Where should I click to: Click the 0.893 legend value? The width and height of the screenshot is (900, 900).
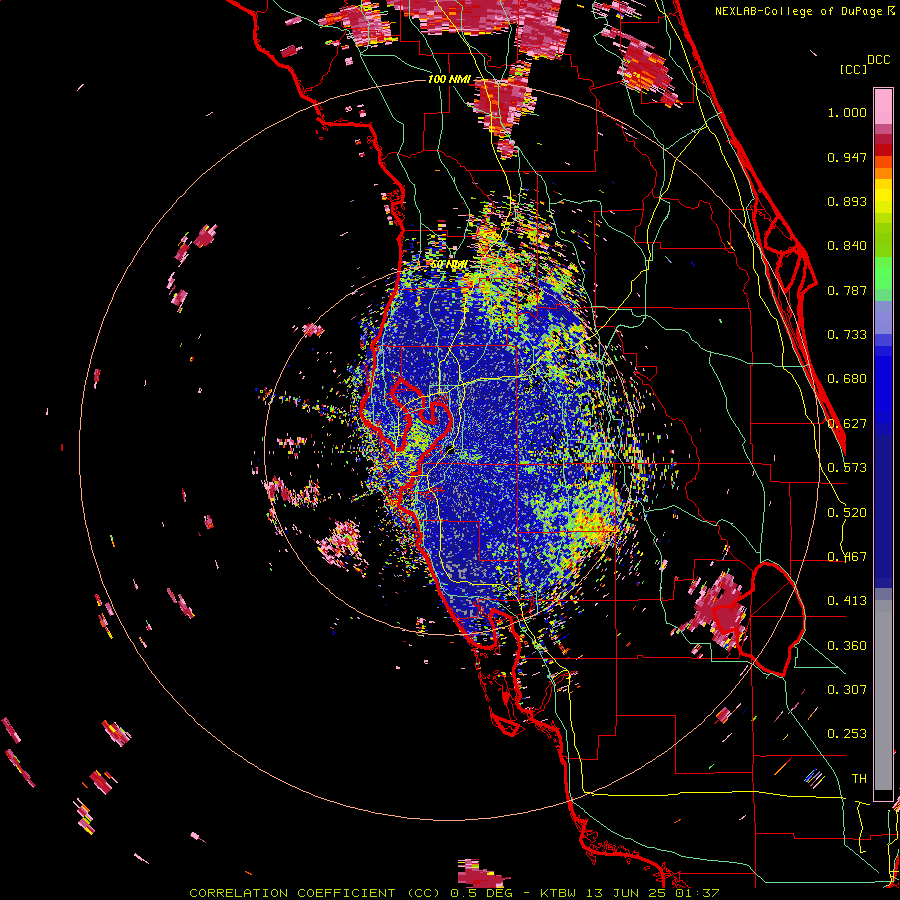click(847, 201)
